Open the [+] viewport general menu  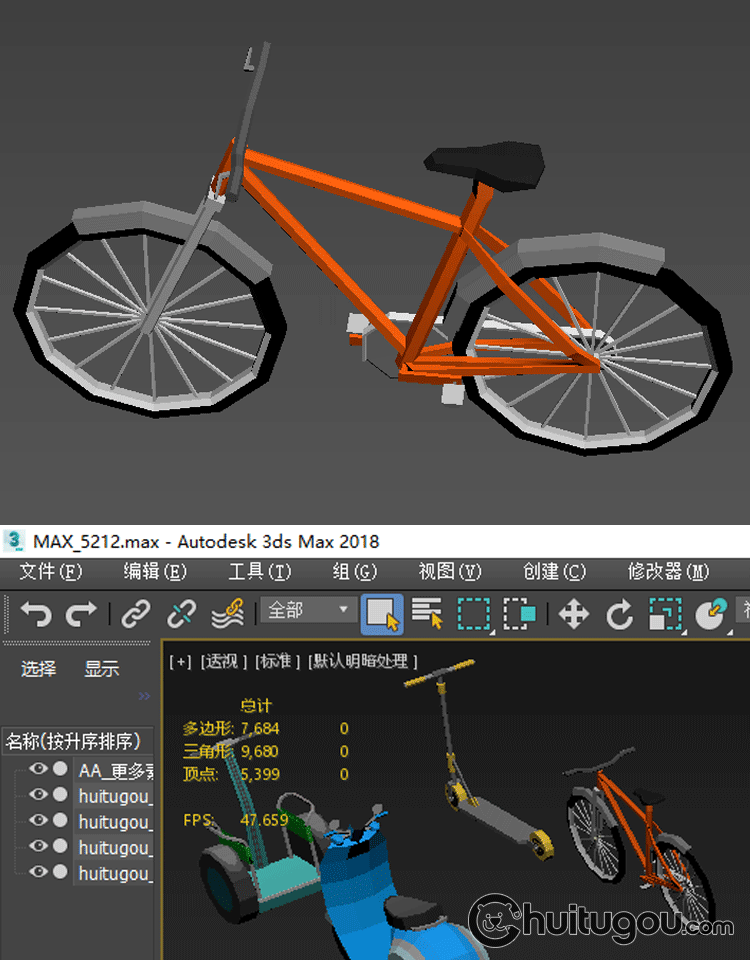[180, 661]
